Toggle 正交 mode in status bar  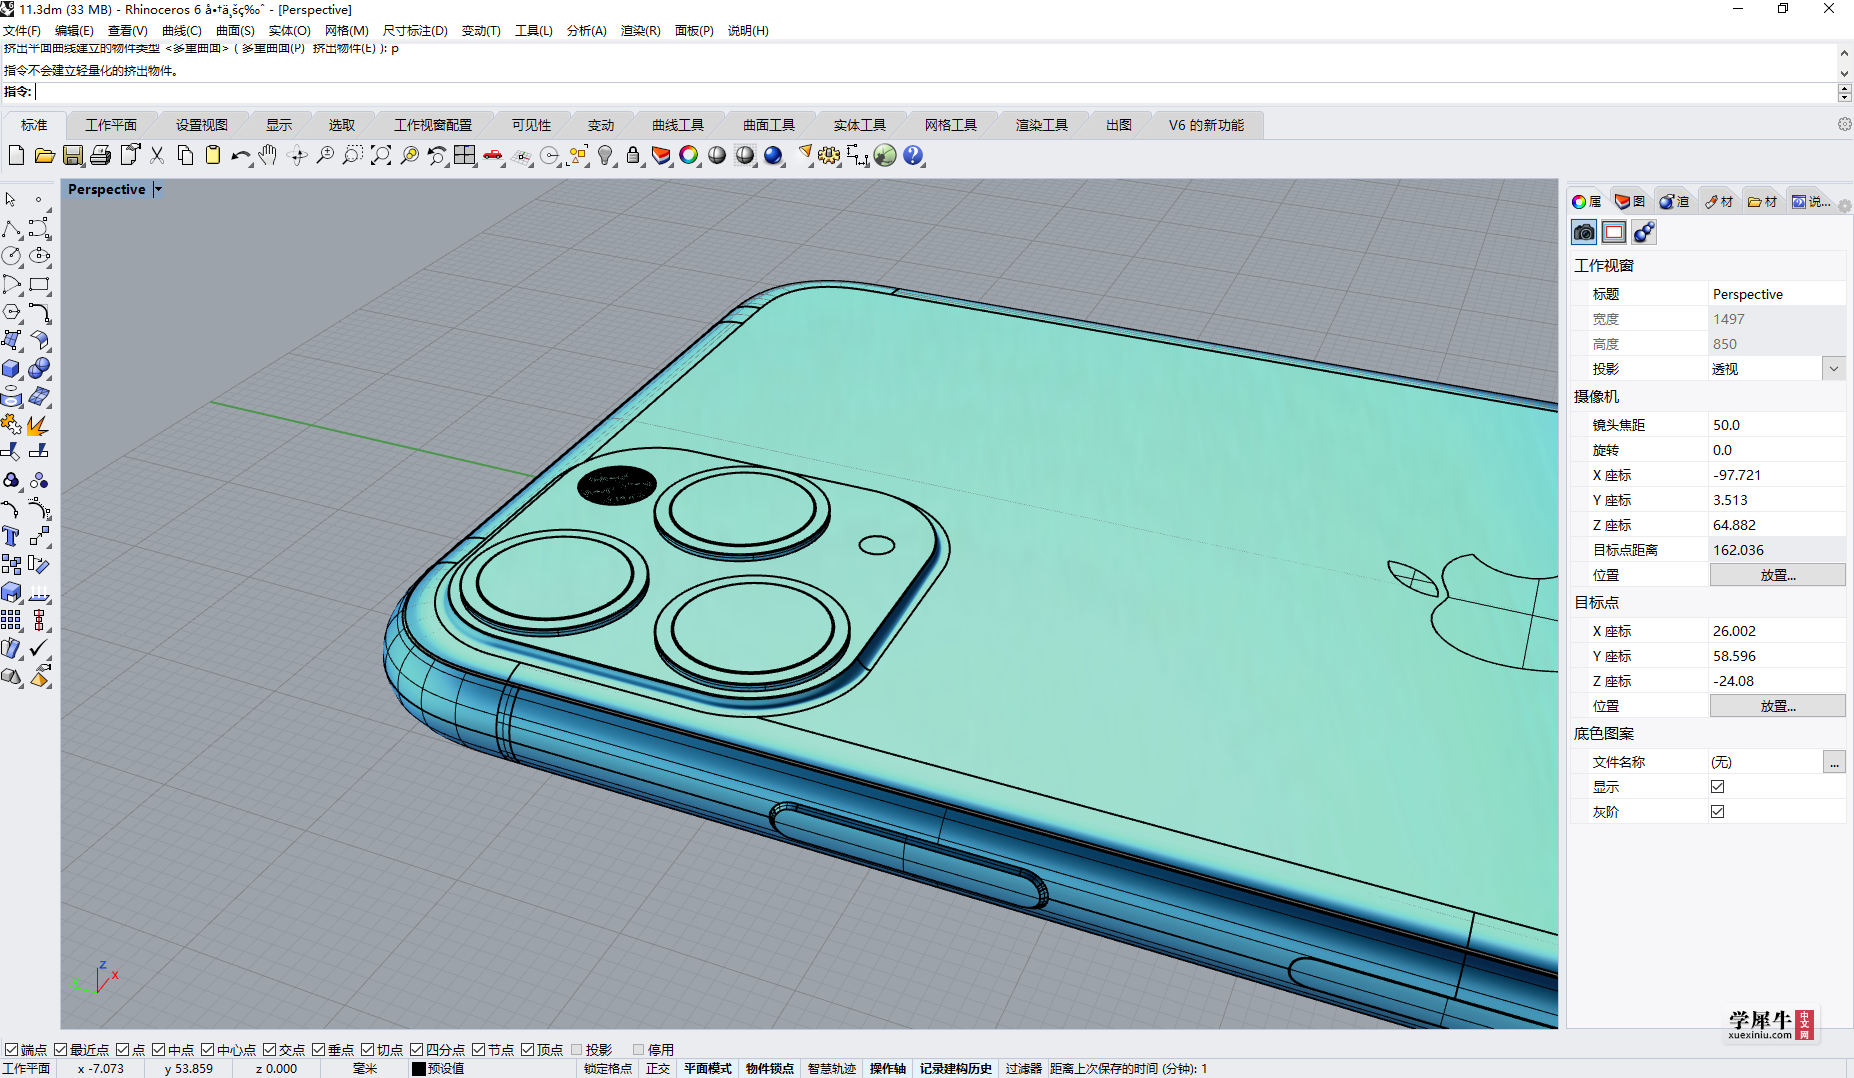point(658,1069)
